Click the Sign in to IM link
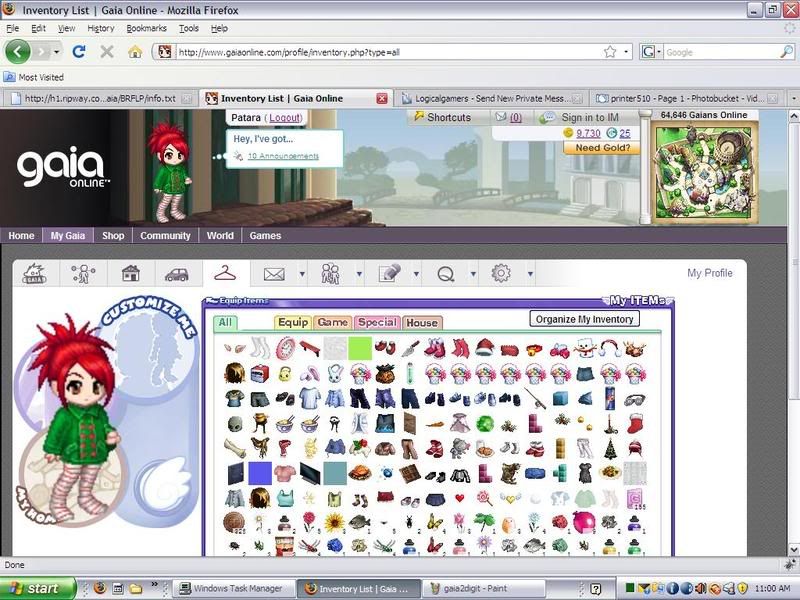800x600 pixels. point(590,117)
